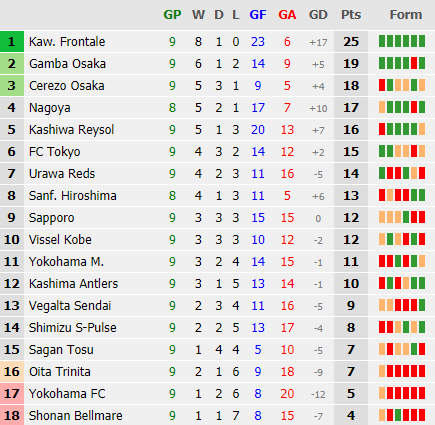Click the pink position 18 badge
The height and width of the screenshot is (425, 435).
[x=12, y=415]
